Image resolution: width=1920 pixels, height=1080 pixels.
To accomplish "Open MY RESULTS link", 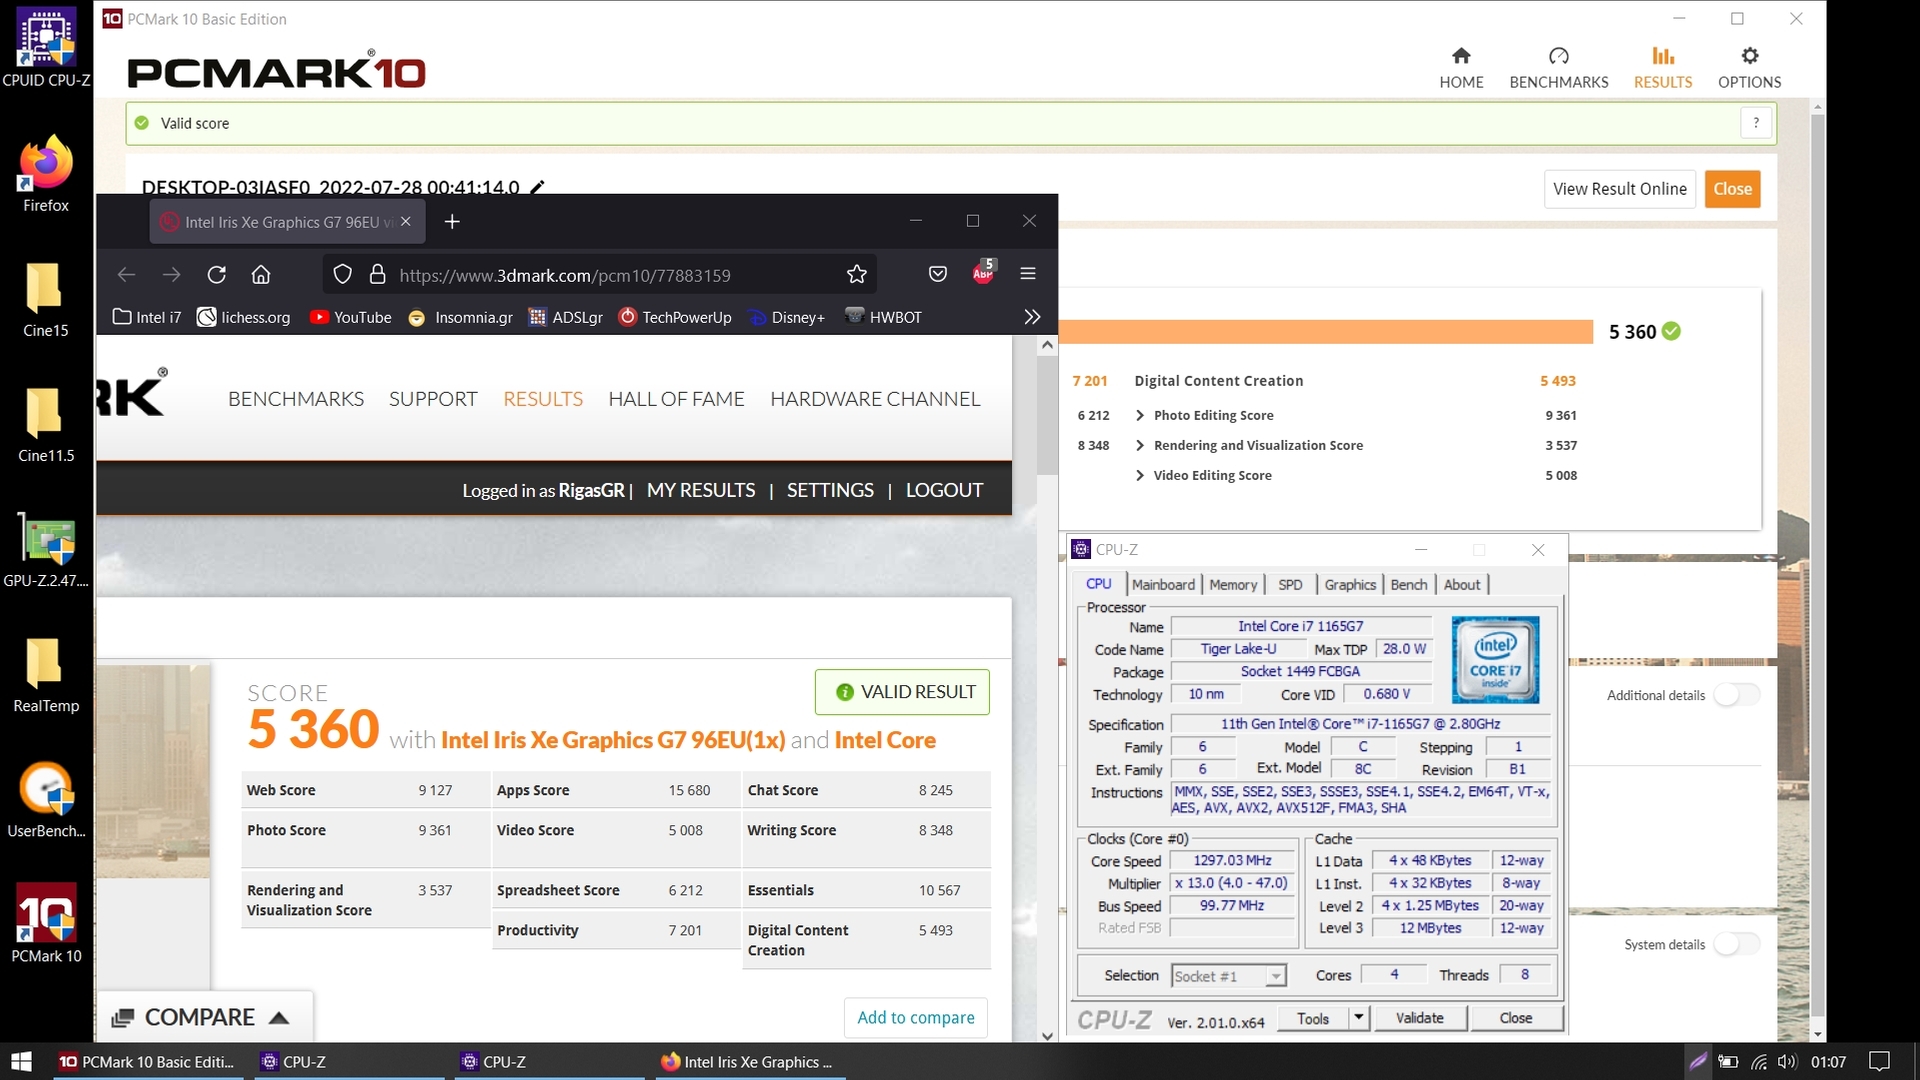I will [x=701, y=490].
